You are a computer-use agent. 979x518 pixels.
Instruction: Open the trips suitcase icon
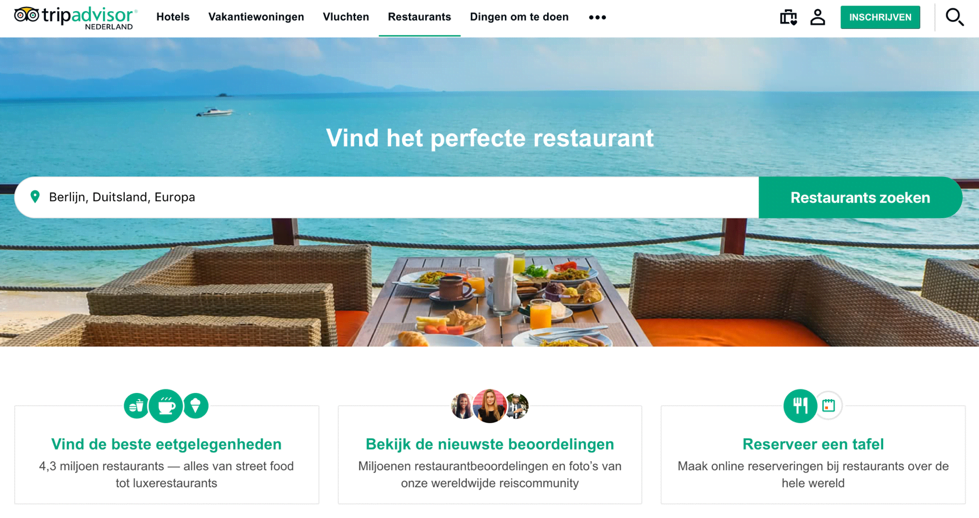pyautogui.click(x=789, y=17)
